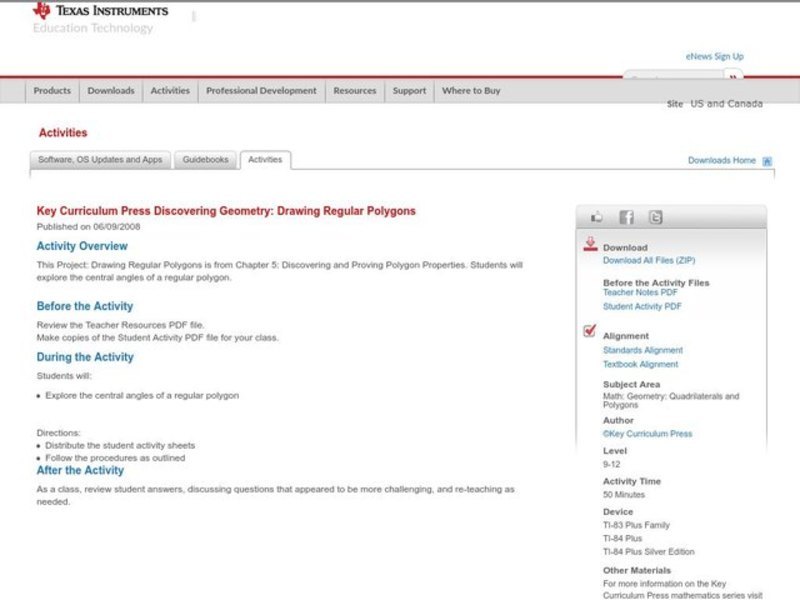Open the Teacher Notes PDF
Screen dimensions: 800x600
640,293
